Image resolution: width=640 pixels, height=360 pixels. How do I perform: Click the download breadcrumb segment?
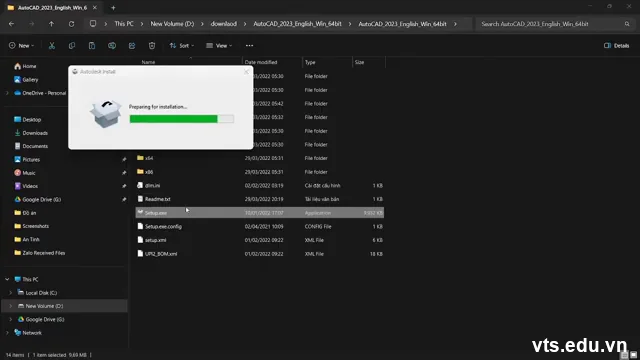pyautogui.click(x=223, y=24)
